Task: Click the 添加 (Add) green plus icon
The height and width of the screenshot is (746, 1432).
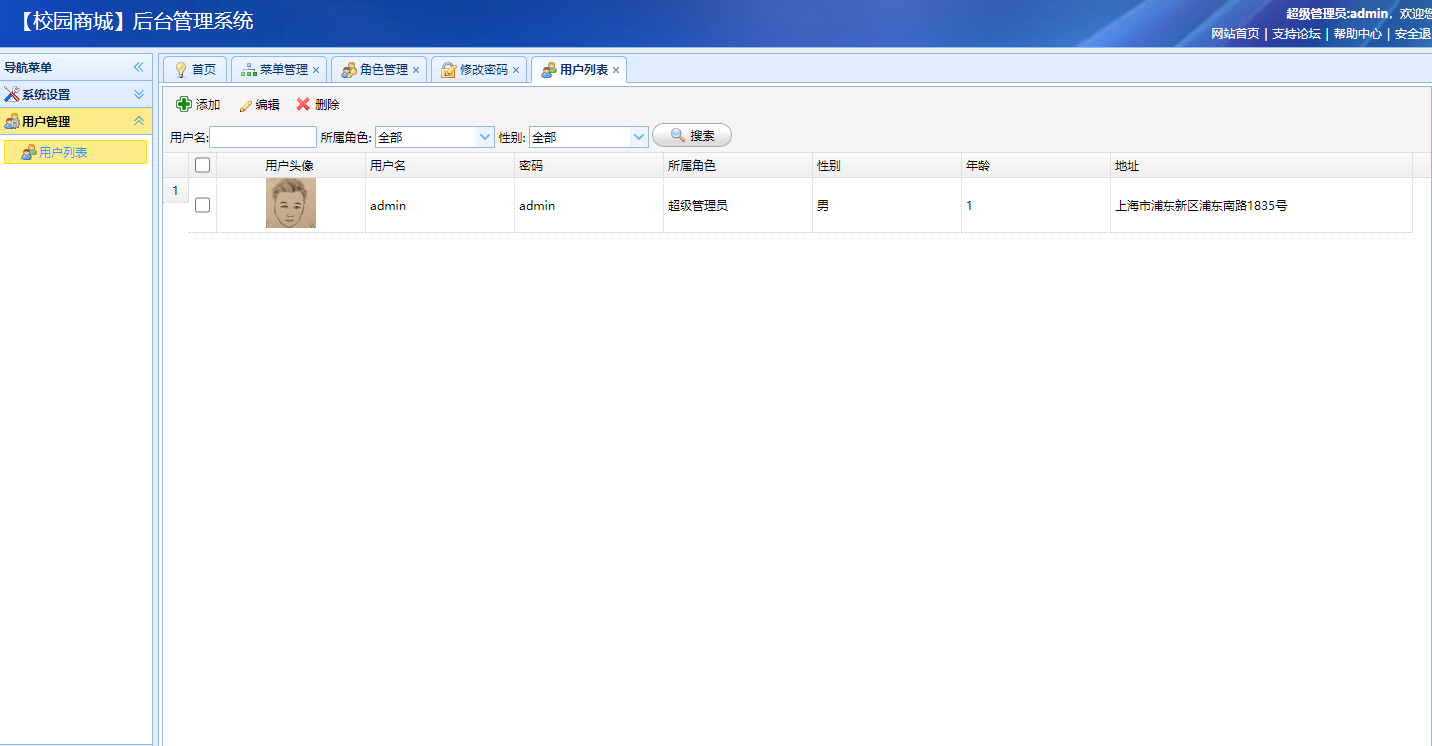Action: click(184, 103)
